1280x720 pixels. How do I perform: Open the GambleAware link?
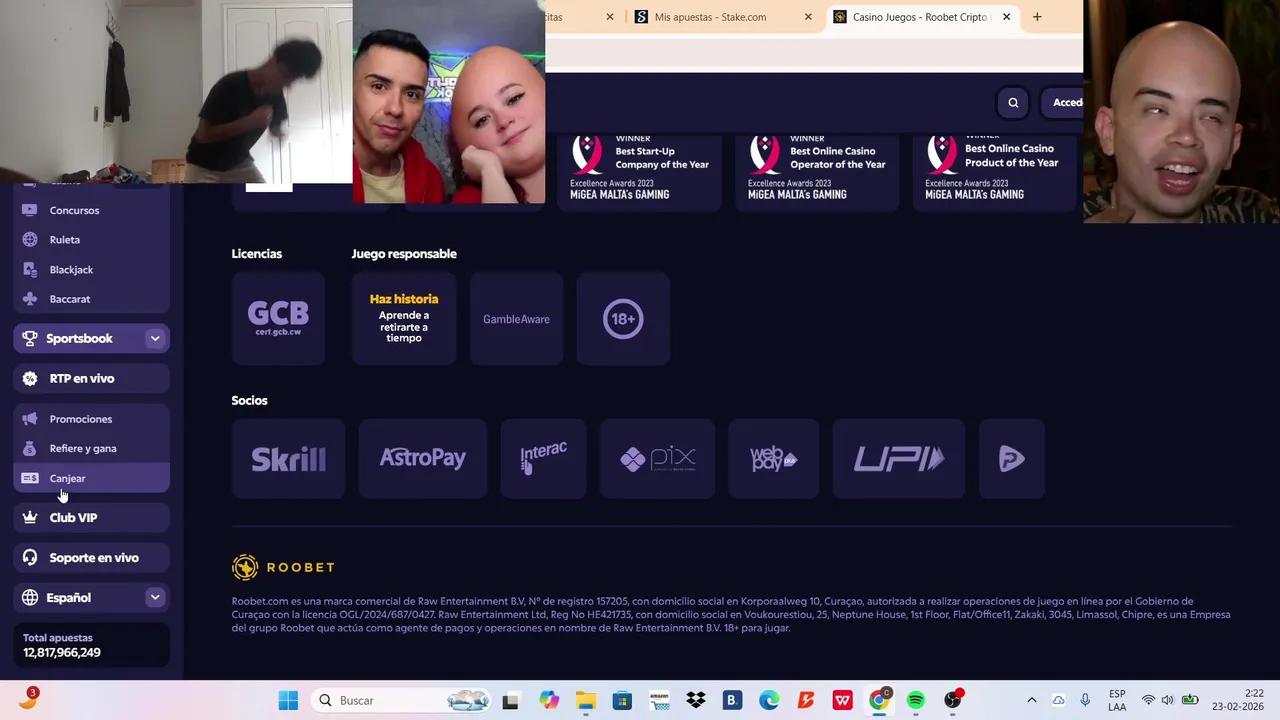click(516, 319)
